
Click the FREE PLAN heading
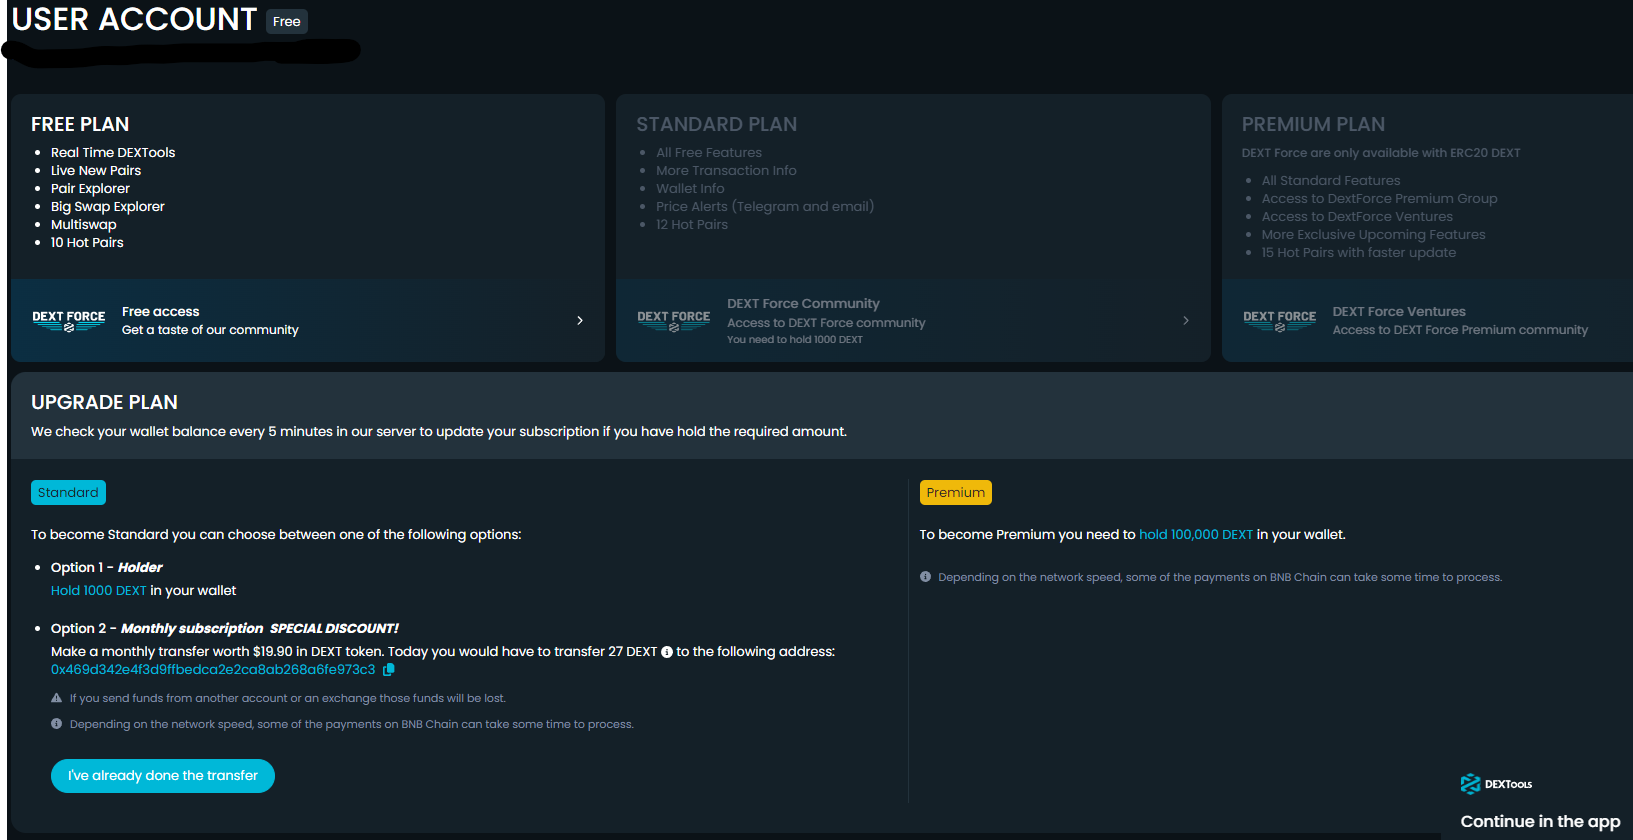[80, 124]
